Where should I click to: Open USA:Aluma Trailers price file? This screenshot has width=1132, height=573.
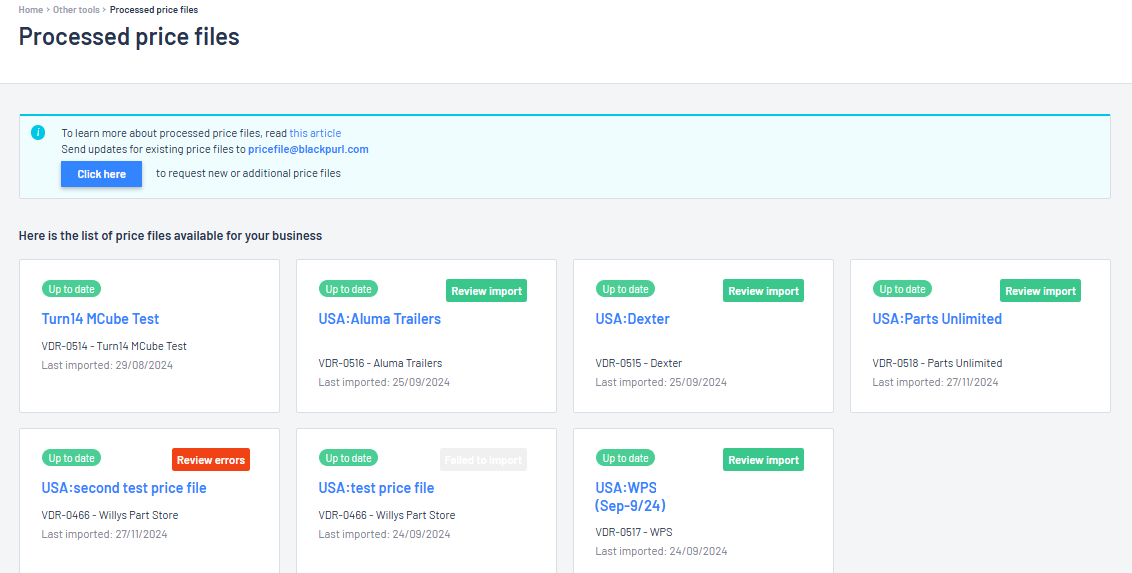pyautogui.click(x=380, y=318)
